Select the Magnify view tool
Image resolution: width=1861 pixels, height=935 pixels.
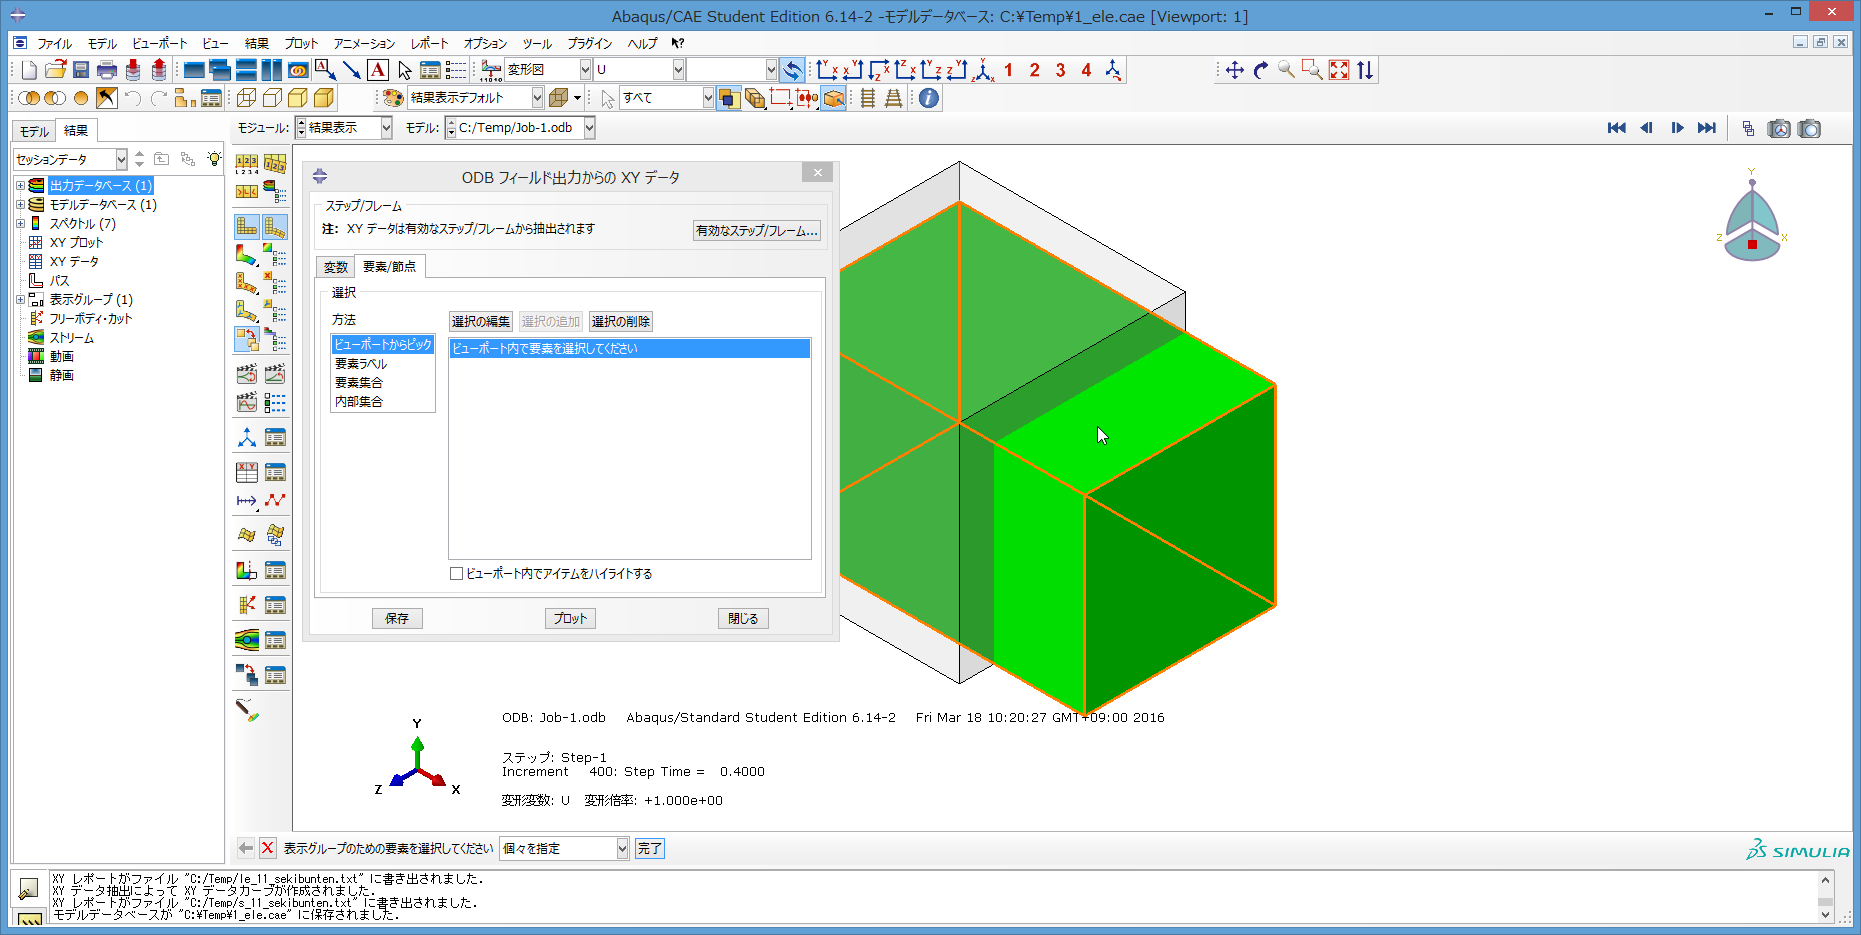coord(1287,70)
